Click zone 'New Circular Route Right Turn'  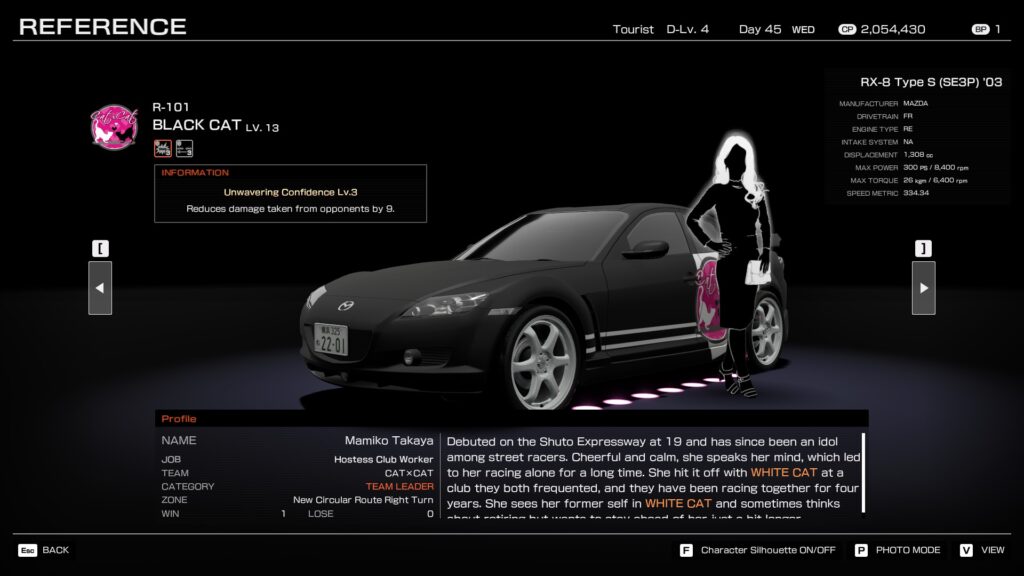click(x=363, y=500)
